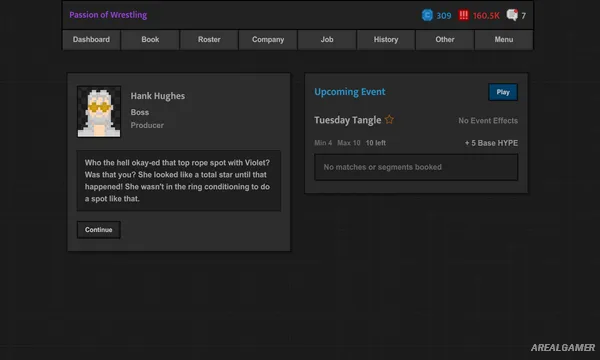This screenshot has height=360, width=600.
Task: Click the No Event Effects label
Action: pyautogui.click(x=488, y=121)
